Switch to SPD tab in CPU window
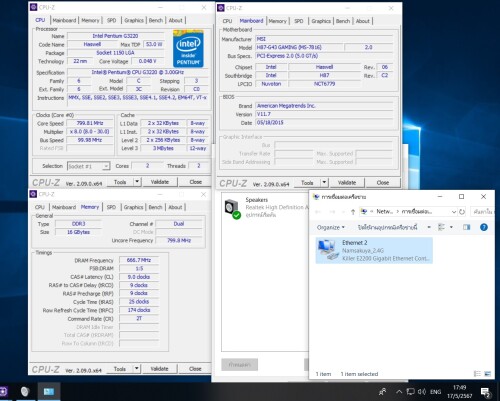This screenshot has height=401, width=500. tap(112, 20)
